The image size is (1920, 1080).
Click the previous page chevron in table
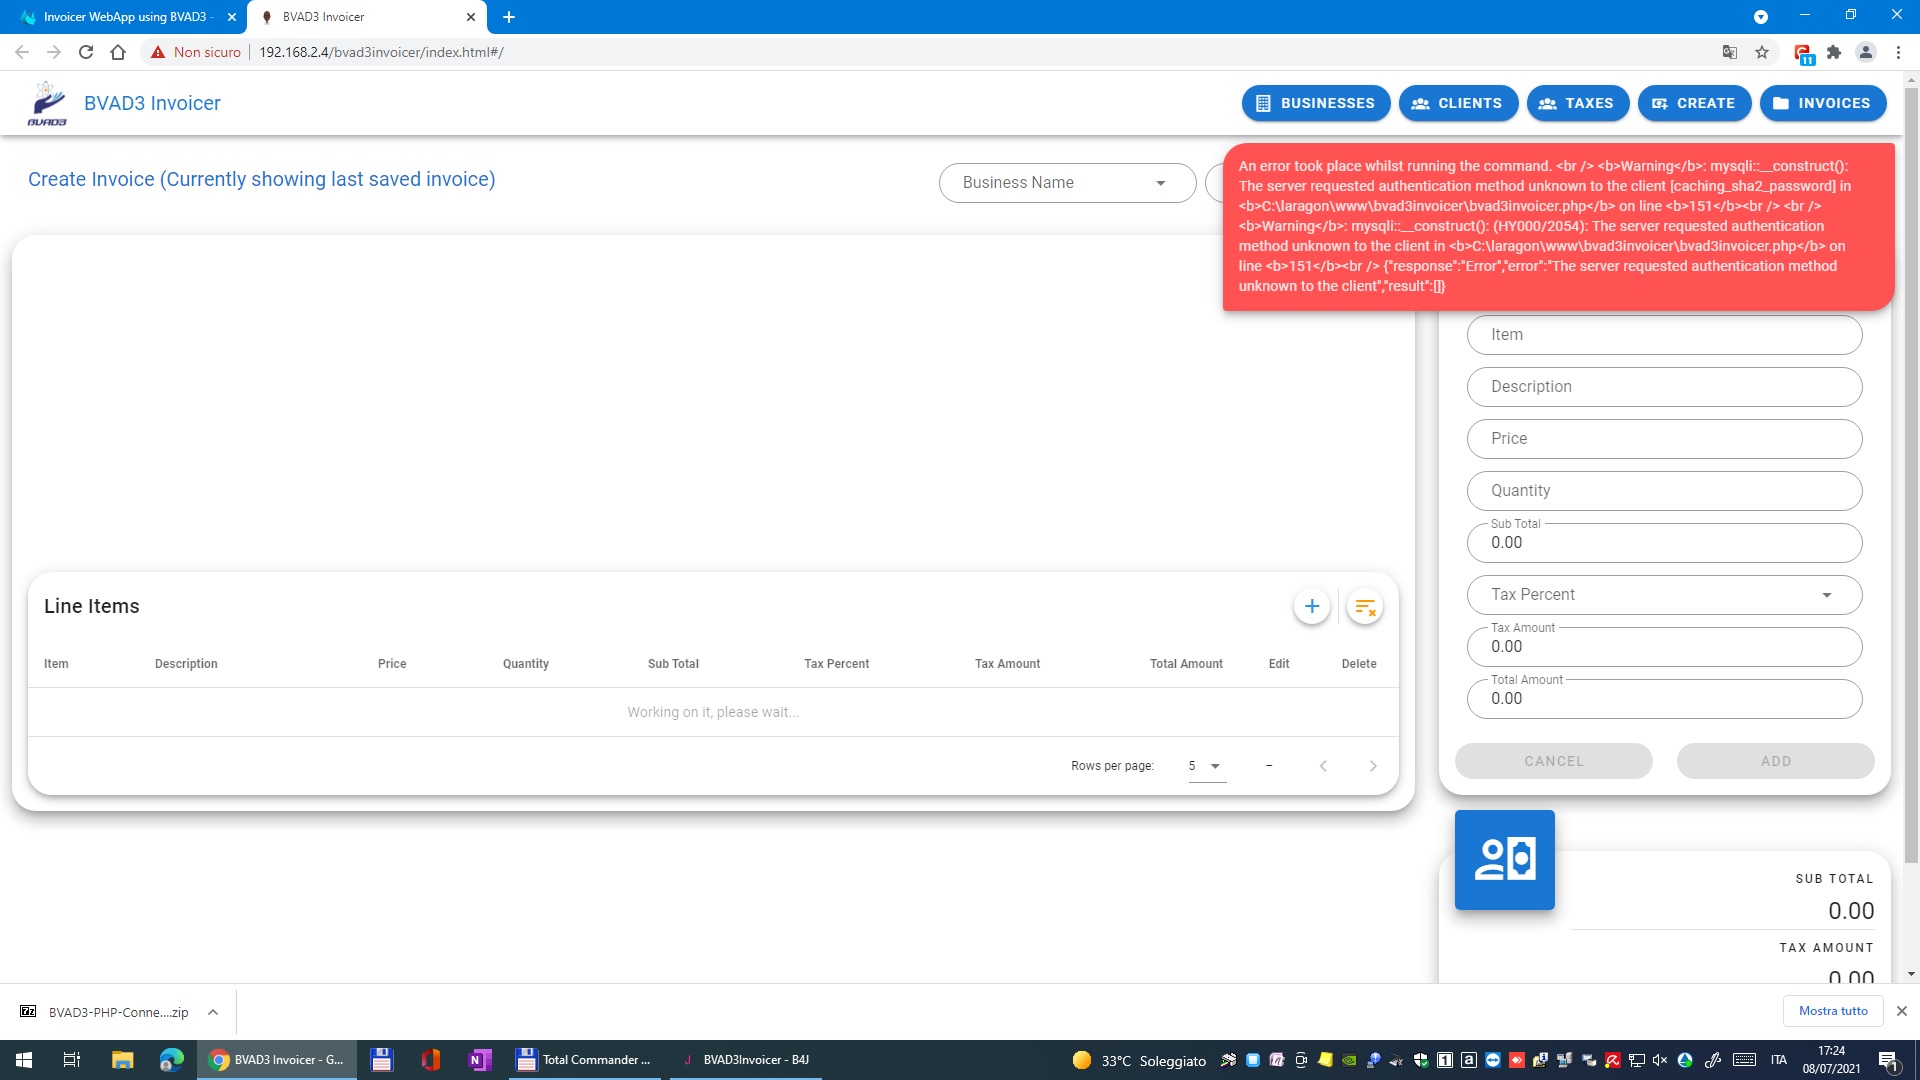pos(1323,766)
